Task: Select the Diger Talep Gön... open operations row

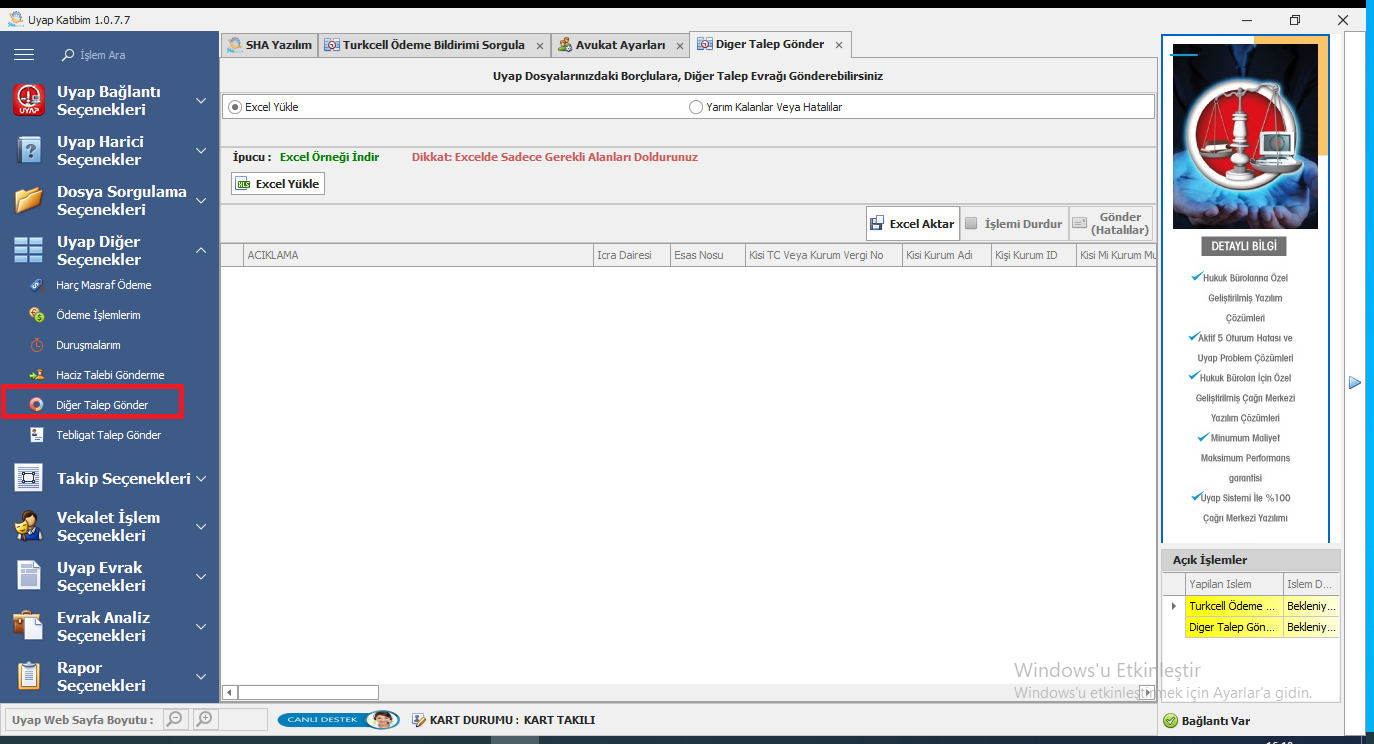Action: [1251, 627]
